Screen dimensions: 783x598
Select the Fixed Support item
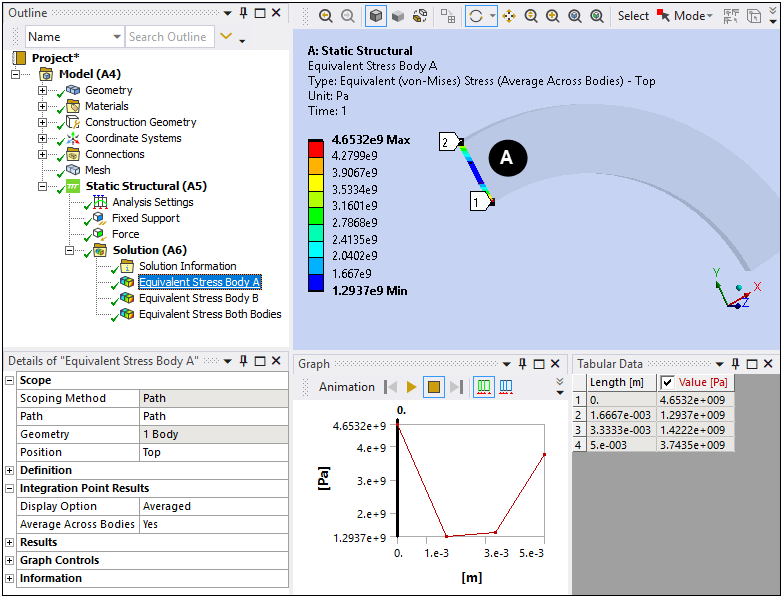145,218
